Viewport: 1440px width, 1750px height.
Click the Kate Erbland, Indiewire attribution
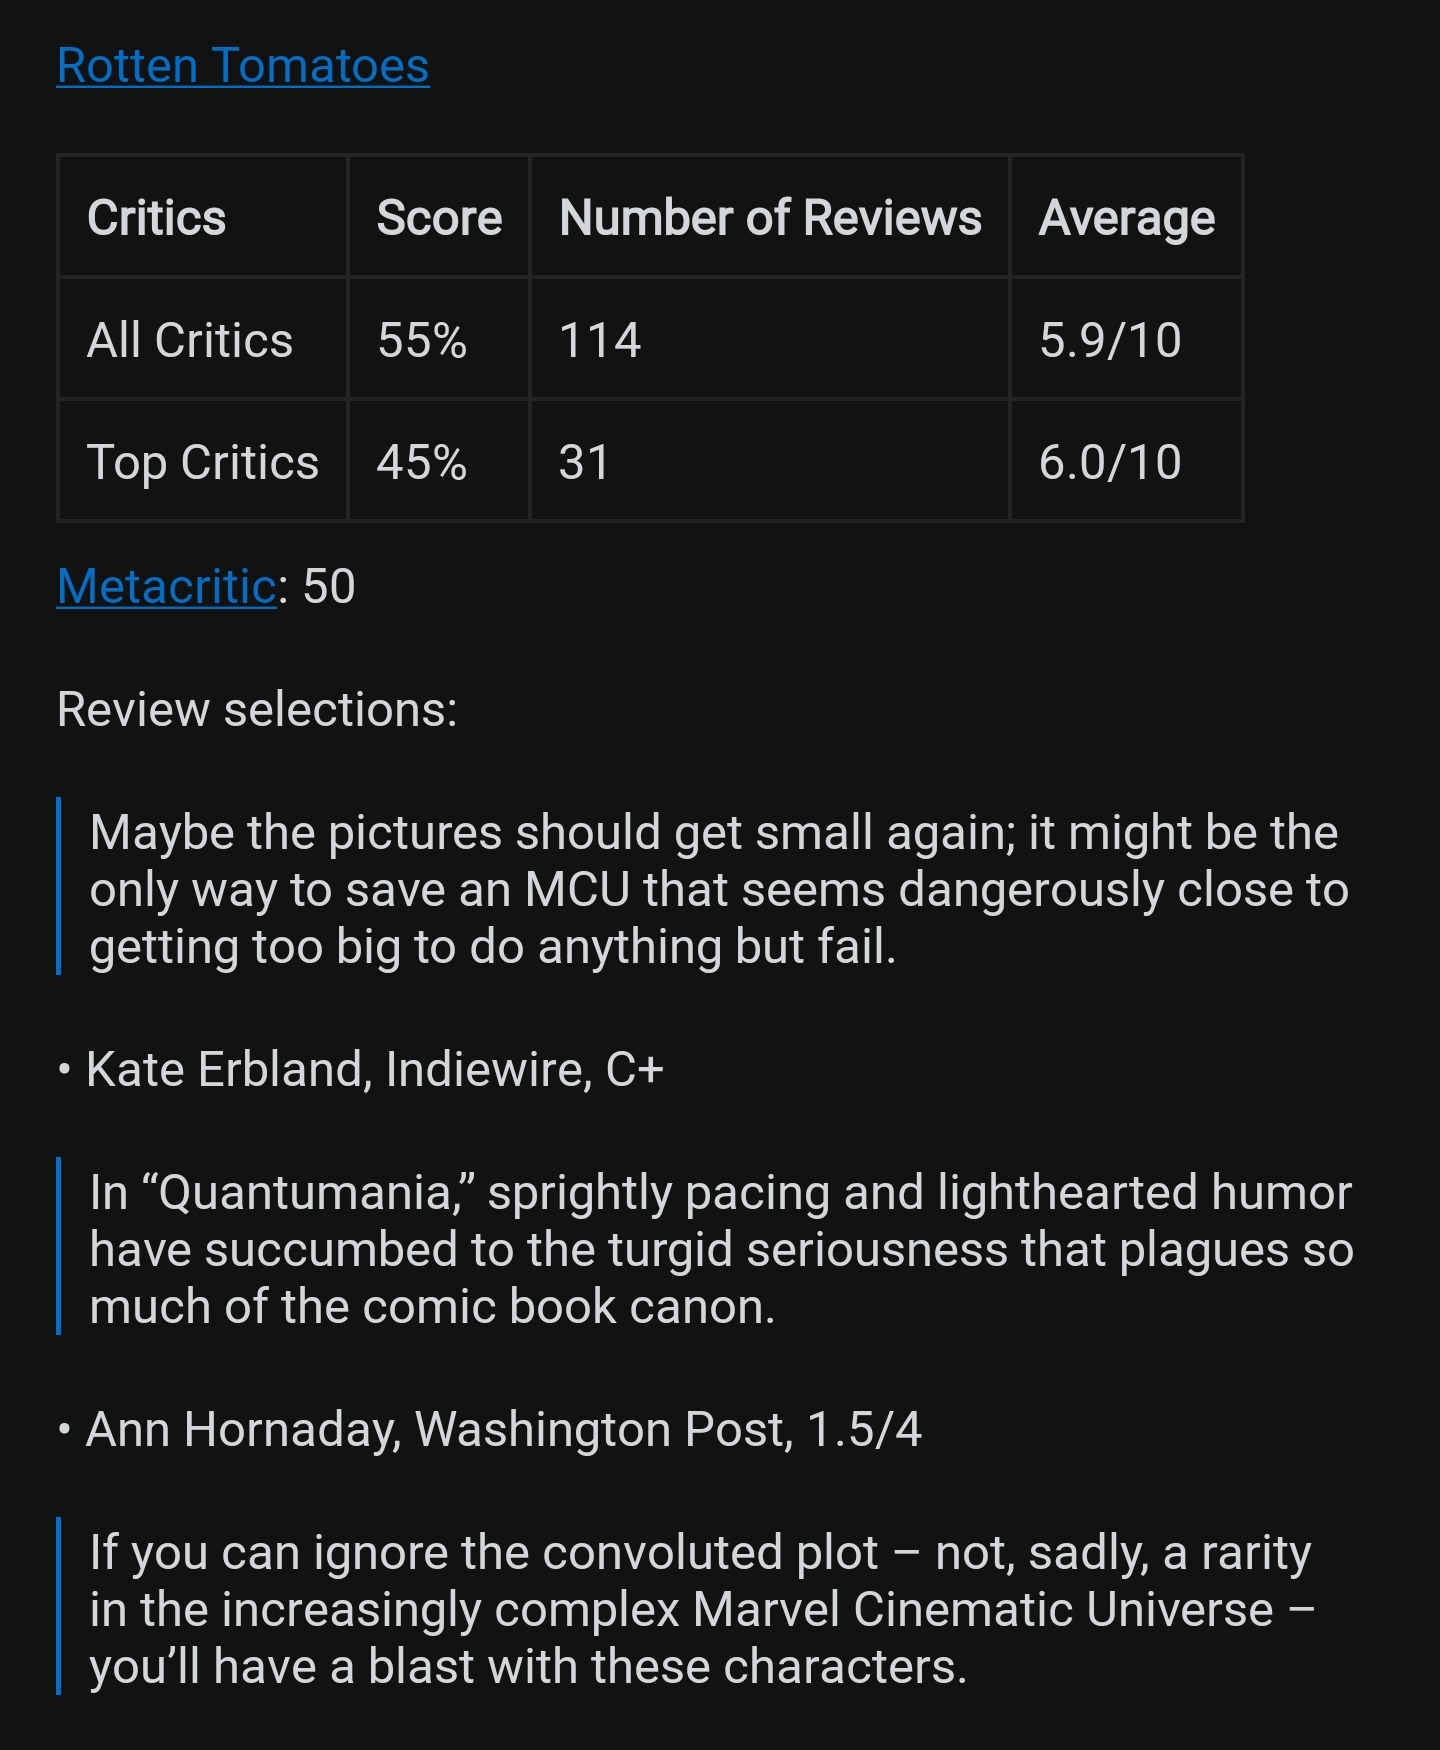pos(375,1069)
